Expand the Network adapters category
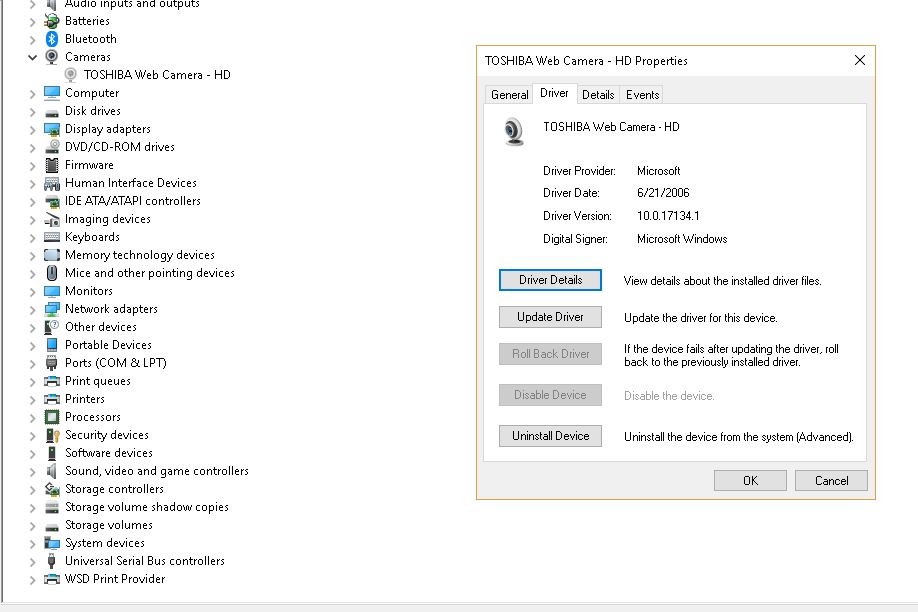This screenshot has height=612, width=918. point(33,309)
